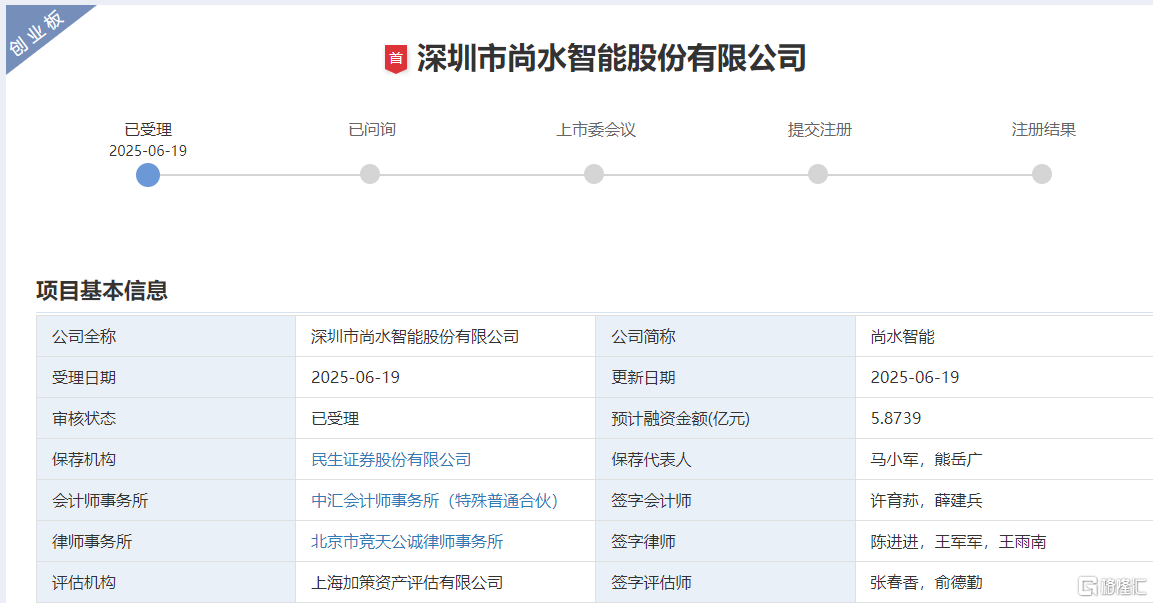Click the 律师事务所 label cell
Image resolution: width=1153 pixels, height=603 pixels.
tap(166, 542)
